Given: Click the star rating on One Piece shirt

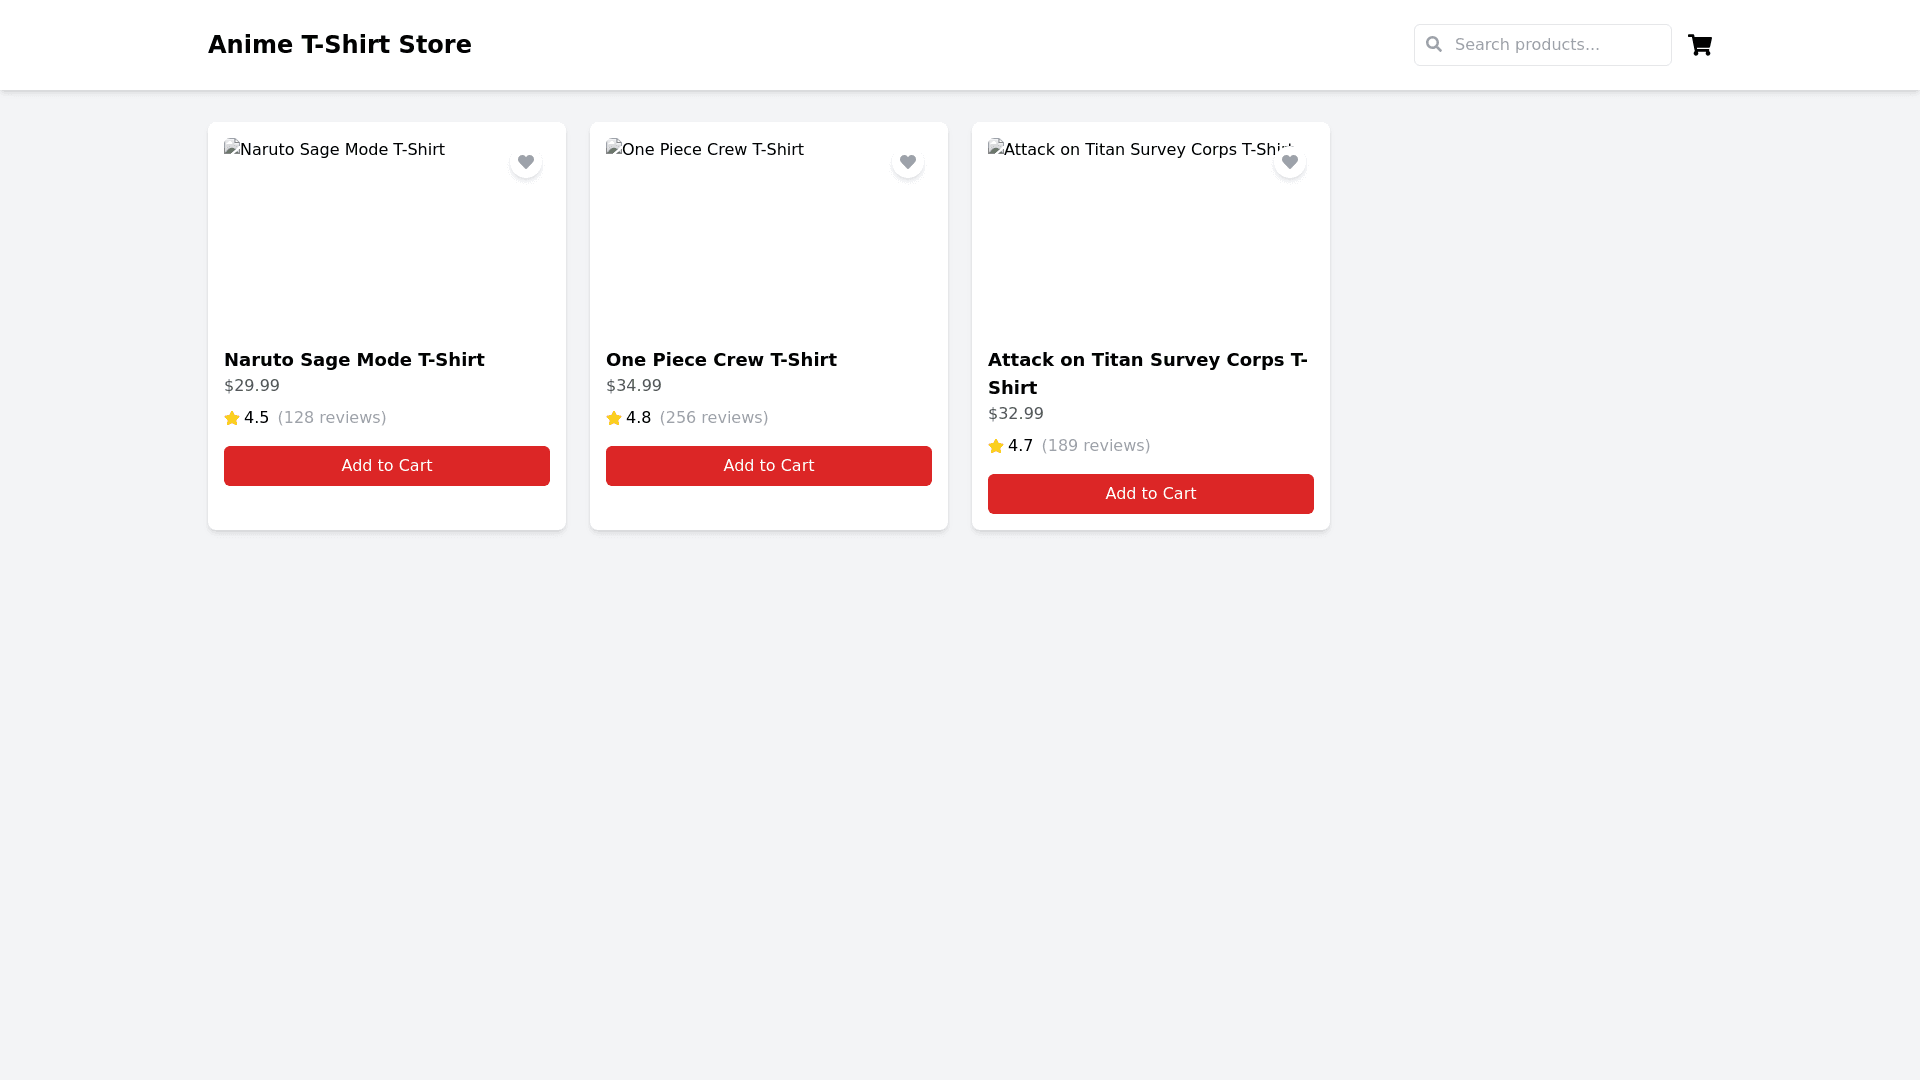Looking at the screenshot, I should [613, 418].
